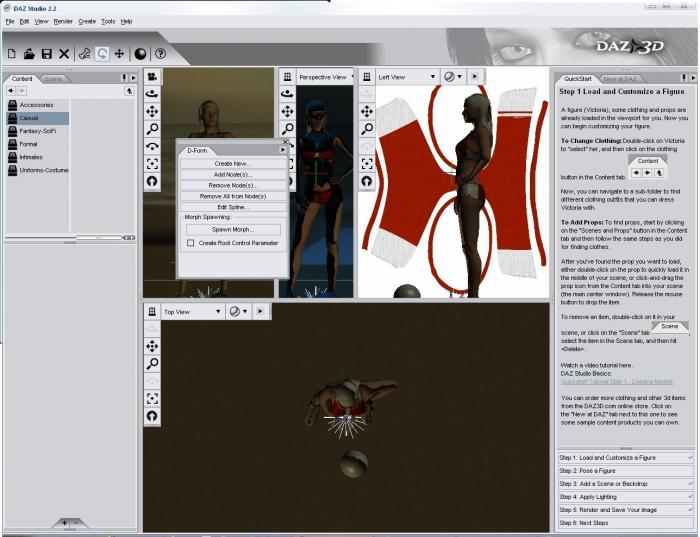This screenshot has width=700, height=537.
Task: Click the New scene file icon
Action: click(x=12, y=54)
